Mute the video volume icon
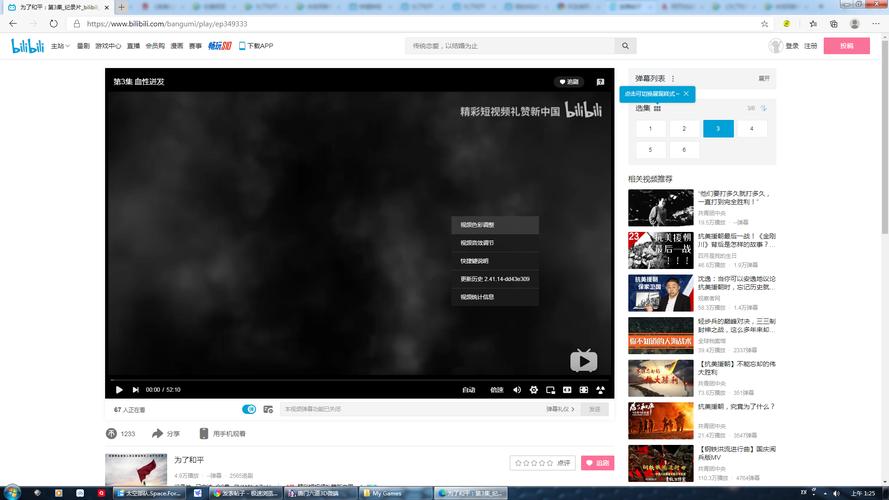The image size is (889, 500). pos(517,389)
